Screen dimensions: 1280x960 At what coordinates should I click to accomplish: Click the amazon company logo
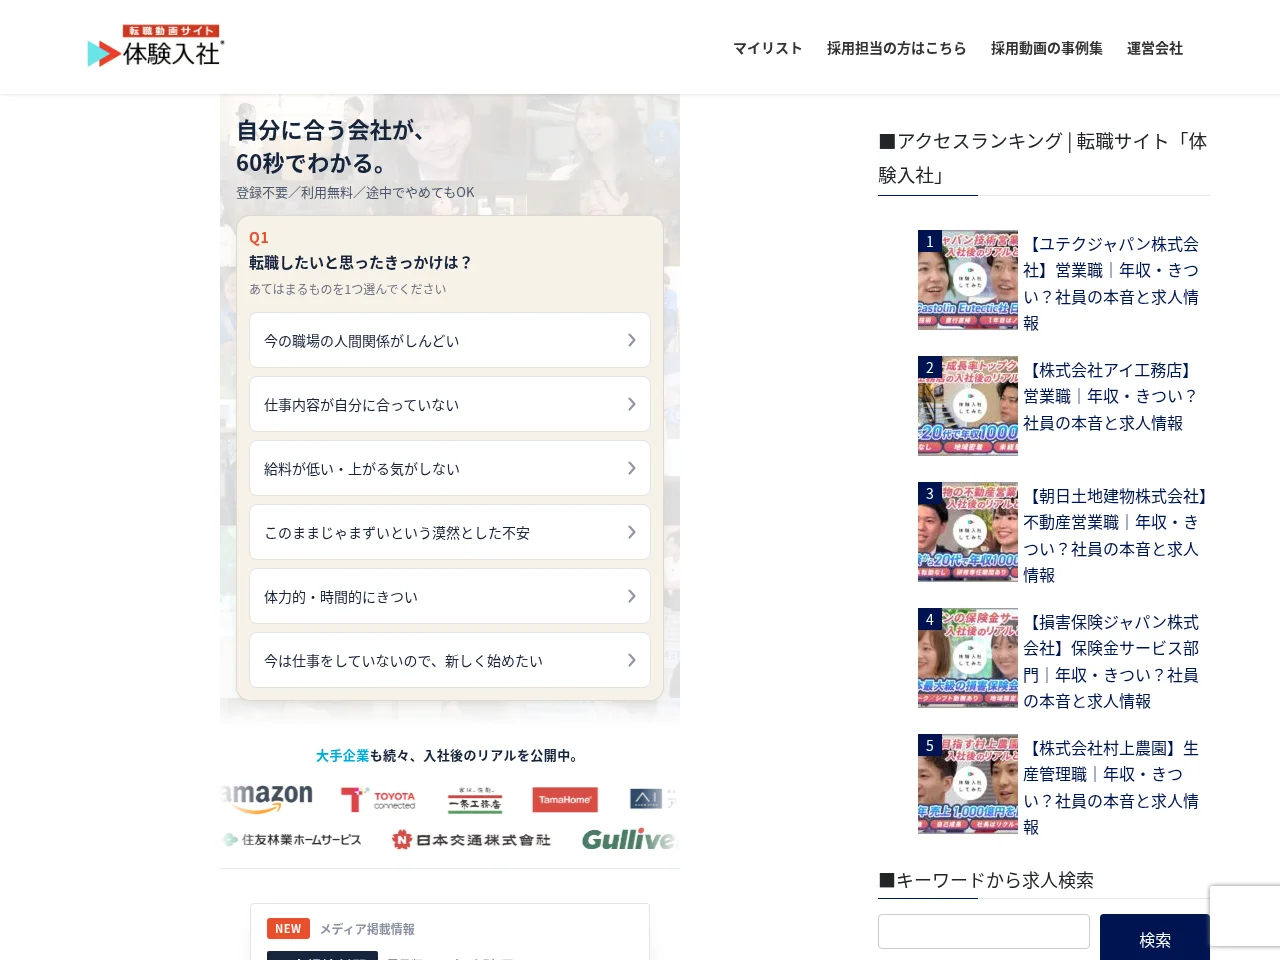point(268,798)
